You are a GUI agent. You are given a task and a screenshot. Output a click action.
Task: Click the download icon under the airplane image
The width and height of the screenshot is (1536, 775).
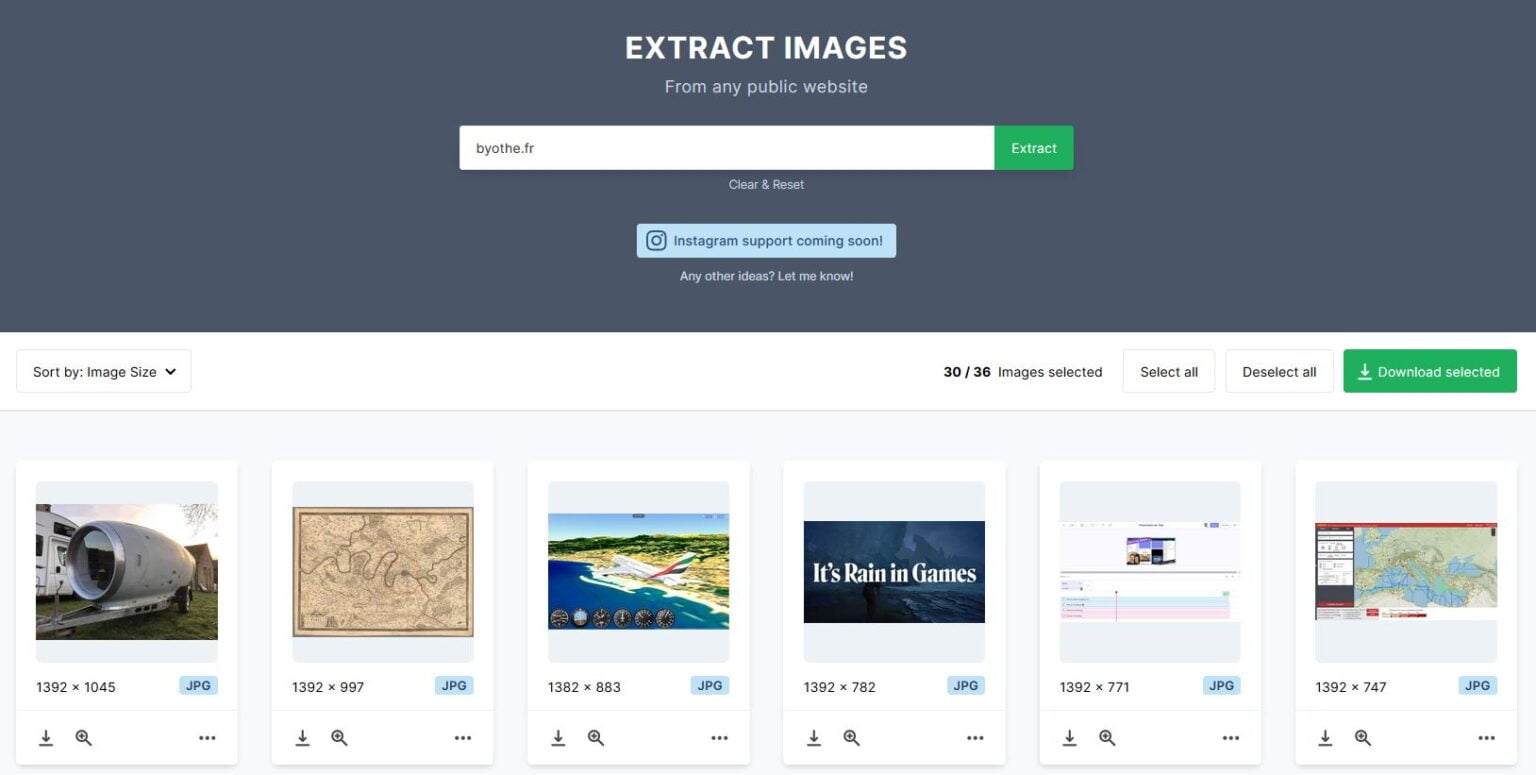pos(558,737)
